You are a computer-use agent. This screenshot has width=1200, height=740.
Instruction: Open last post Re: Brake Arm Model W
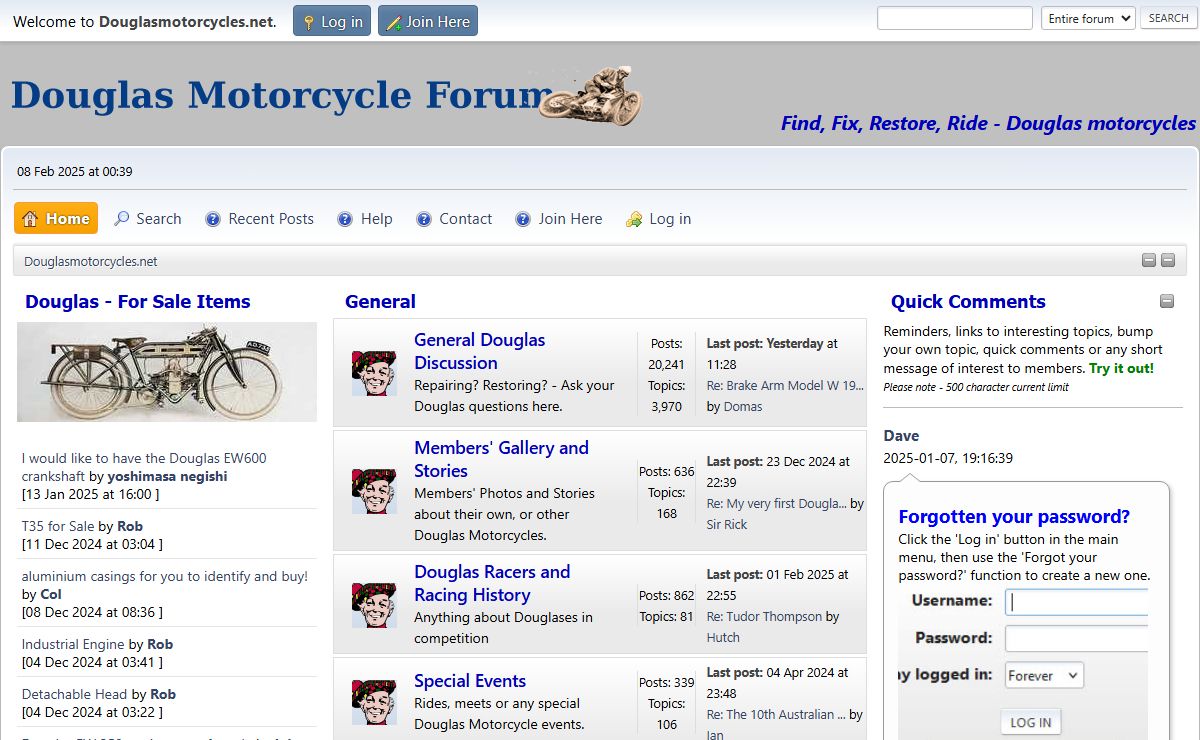(x=785, y=385)
